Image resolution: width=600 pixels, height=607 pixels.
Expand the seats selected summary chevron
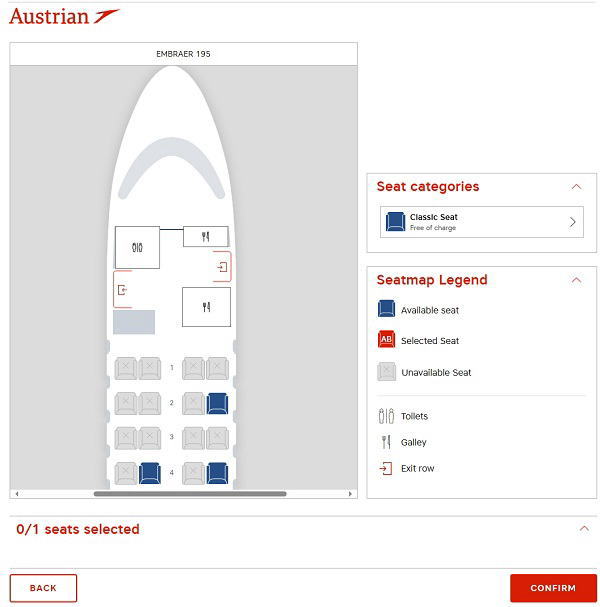pos(584,529)
